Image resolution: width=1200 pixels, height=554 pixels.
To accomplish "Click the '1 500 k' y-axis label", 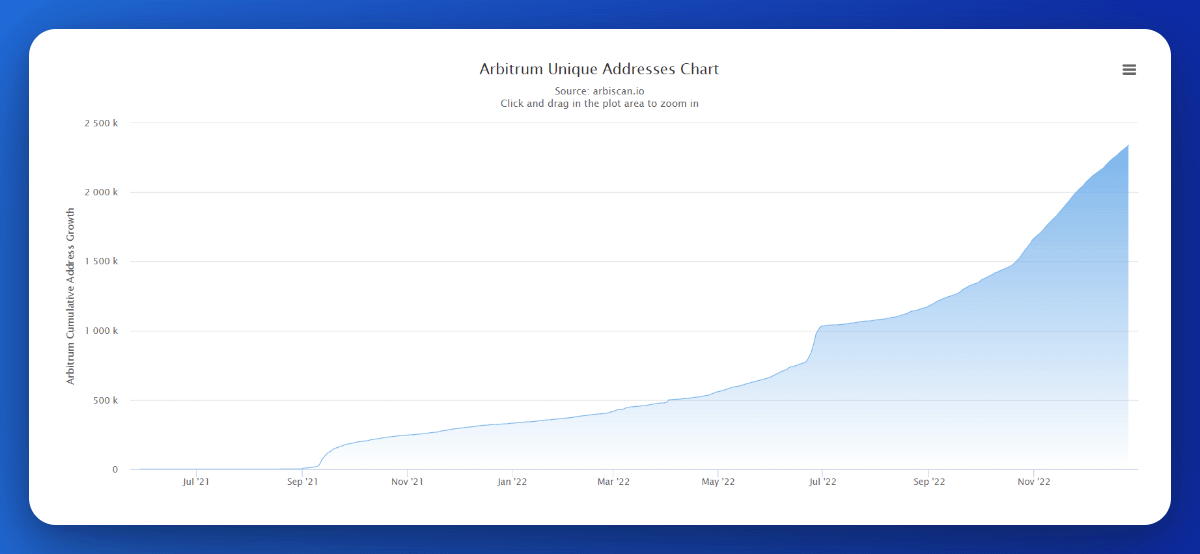I will point(101,262).
